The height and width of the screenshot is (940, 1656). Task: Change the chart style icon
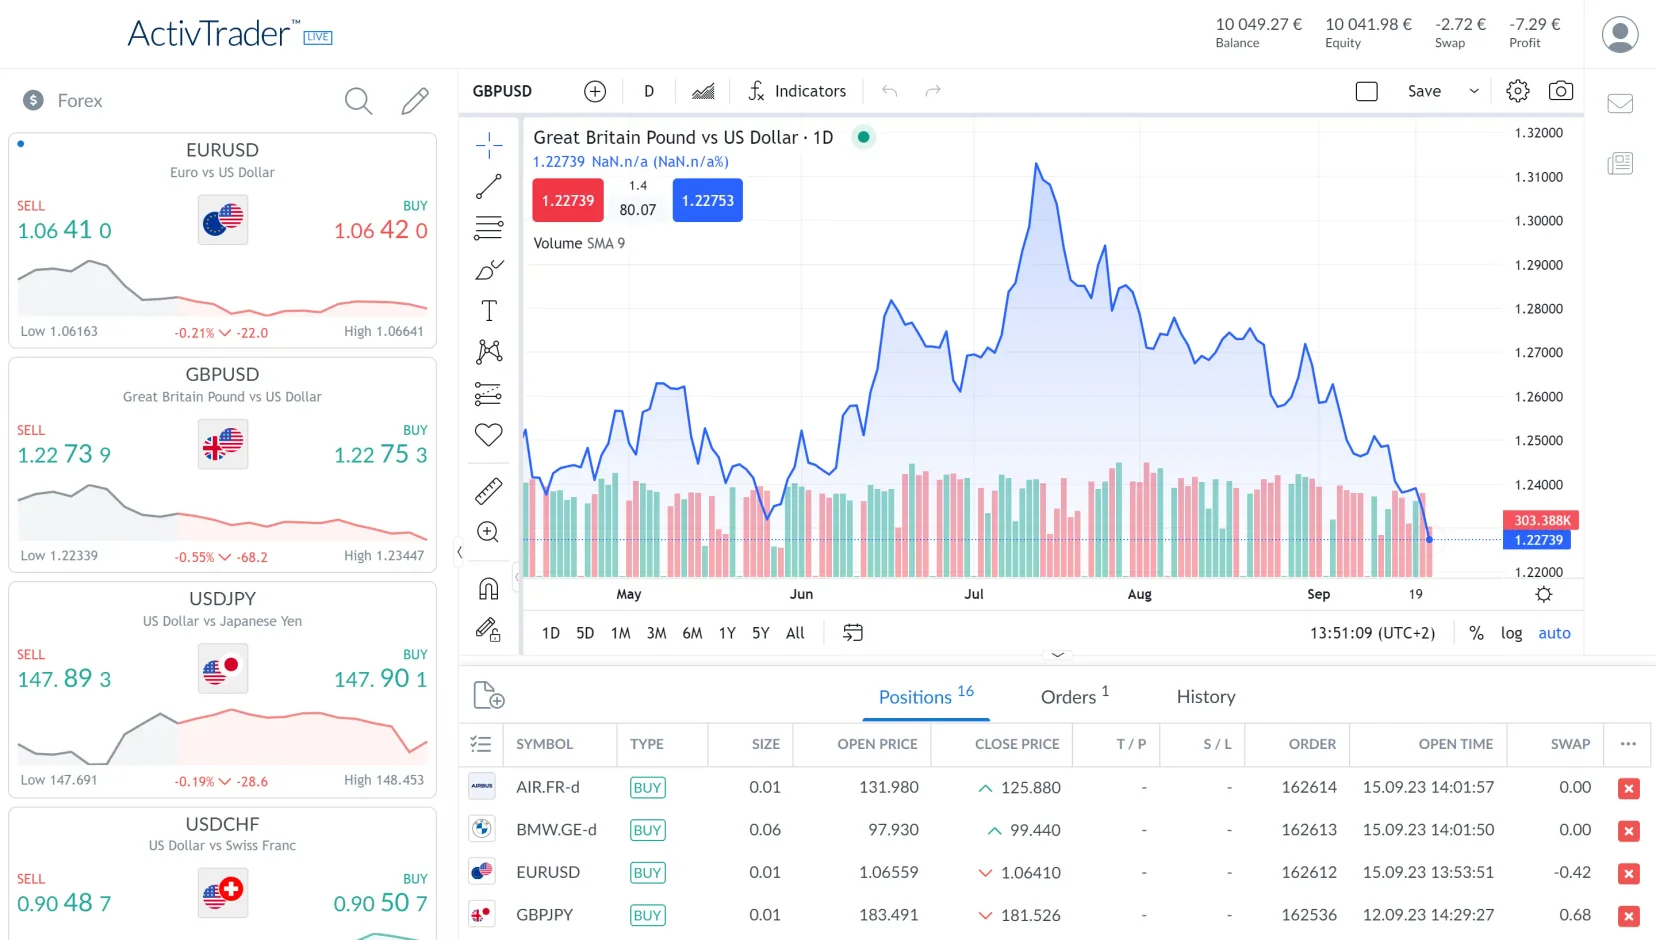point(704,91)
